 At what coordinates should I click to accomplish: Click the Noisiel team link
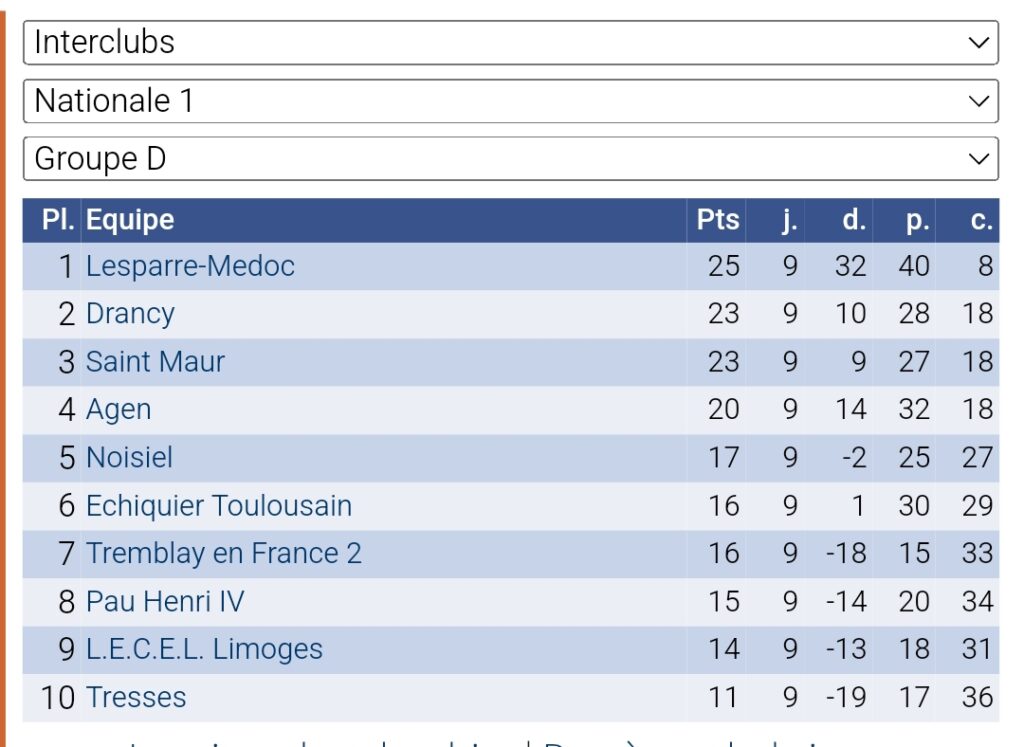129,458
